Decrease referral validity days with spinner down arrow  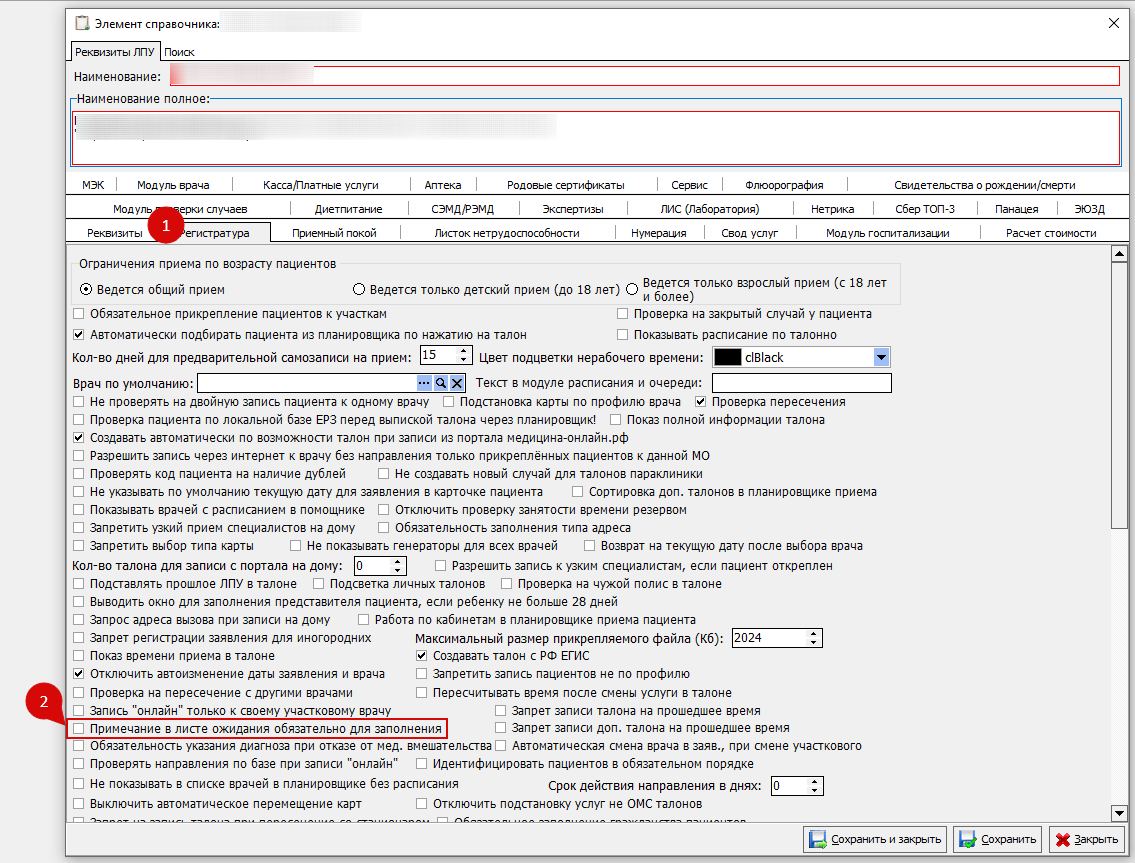tap(816, 790)
